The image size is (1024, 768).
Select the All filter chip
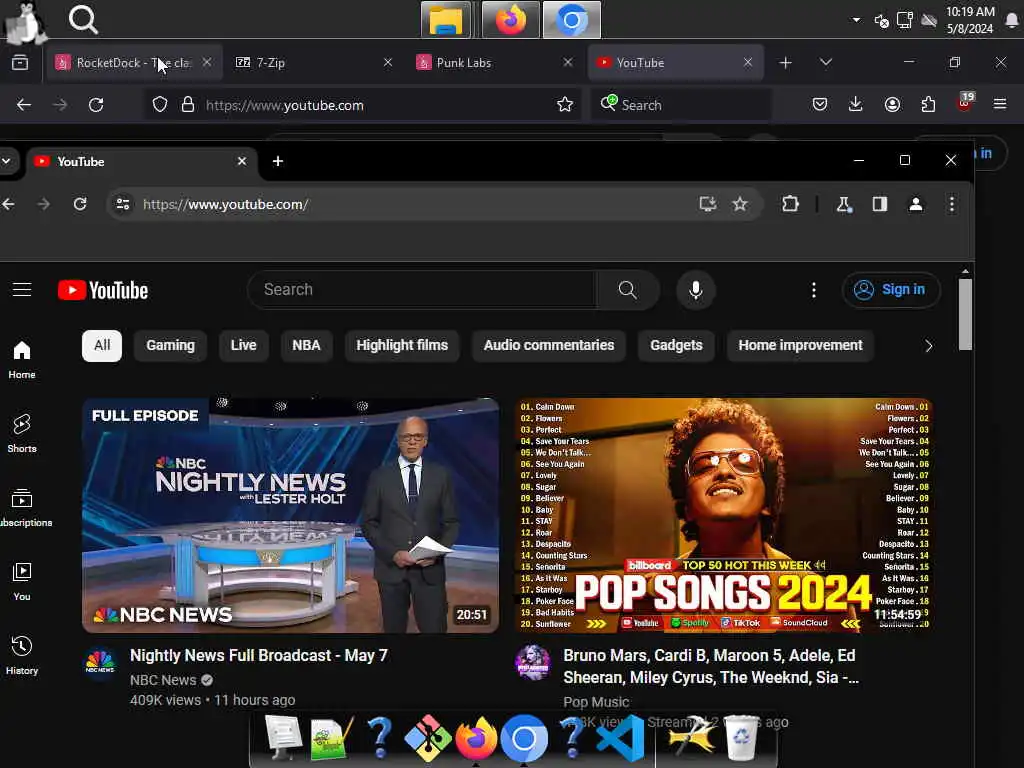coord(102,345)
